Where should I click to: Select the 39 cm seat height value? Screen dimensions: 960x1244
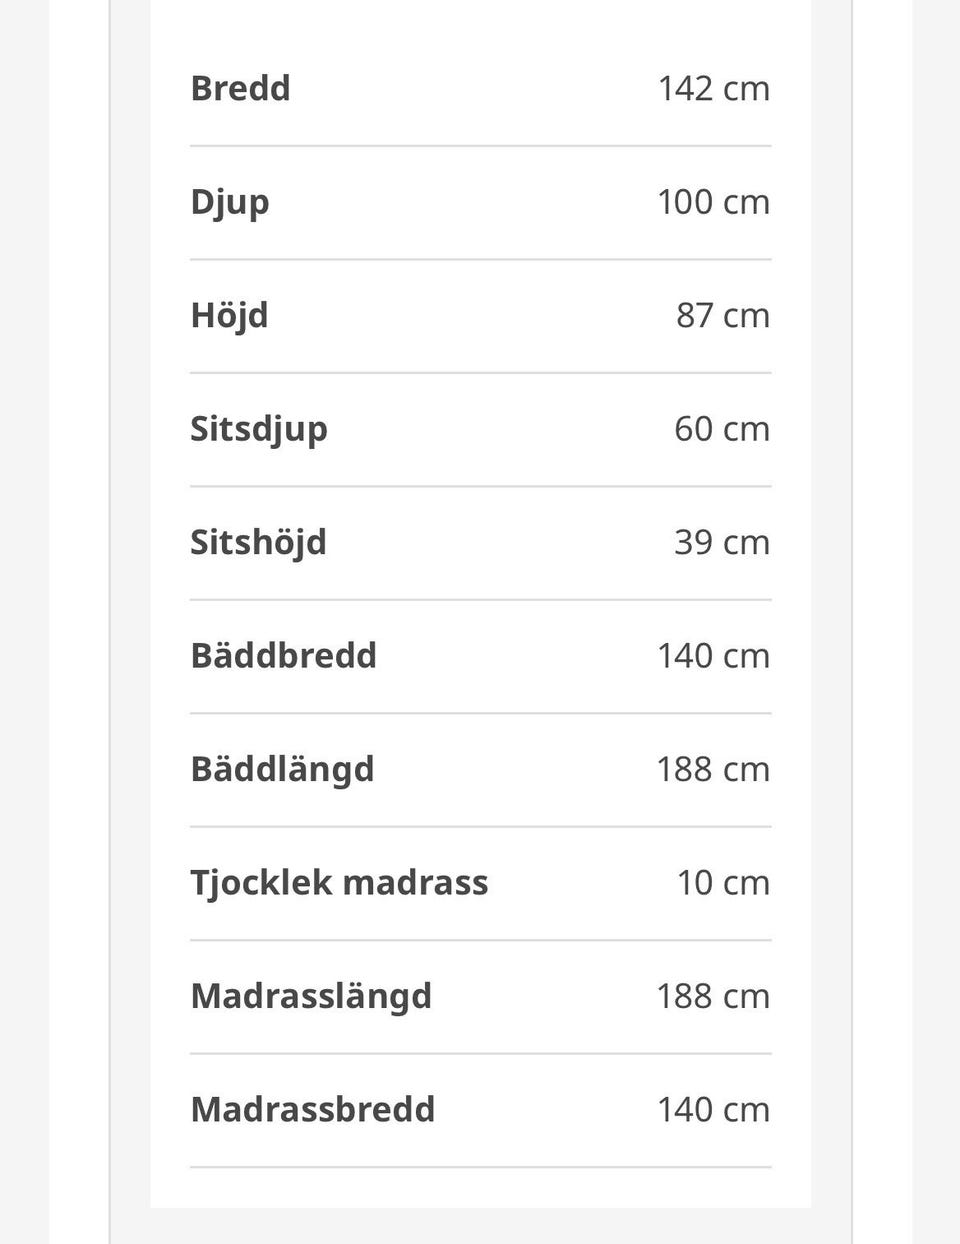pos(722,542)
